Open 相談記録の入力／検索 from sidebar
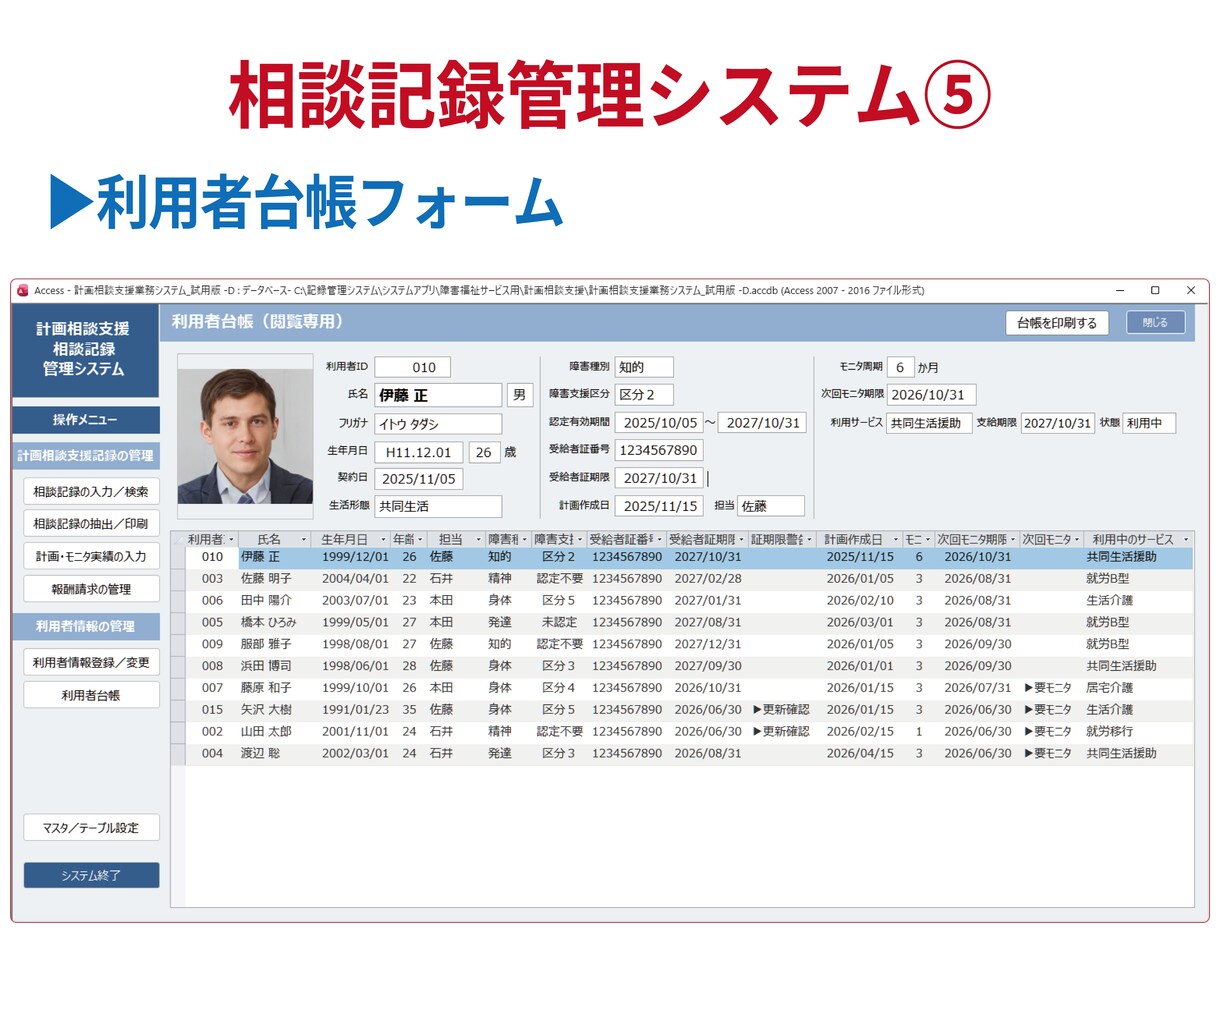Viewport: 1220px width, 1017px height. (x=91, y=491)
